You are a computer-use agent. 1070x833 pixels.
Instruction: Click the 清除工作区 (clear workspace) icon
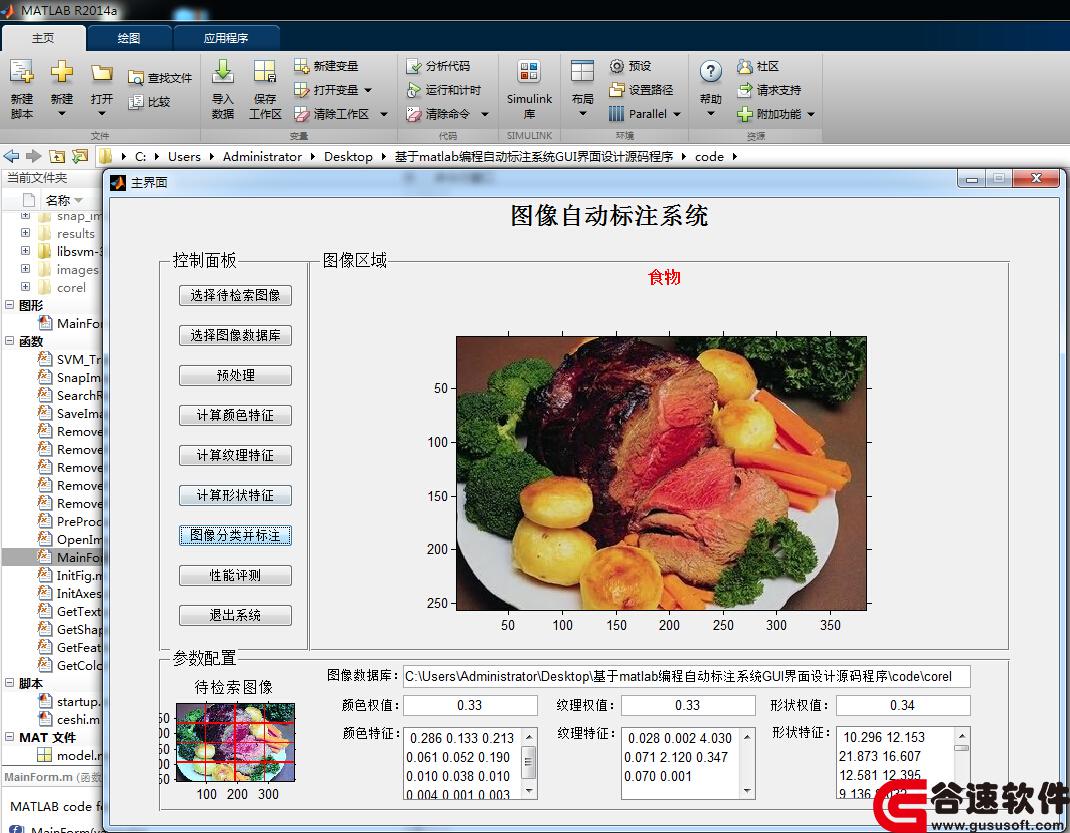coord(301,113)
